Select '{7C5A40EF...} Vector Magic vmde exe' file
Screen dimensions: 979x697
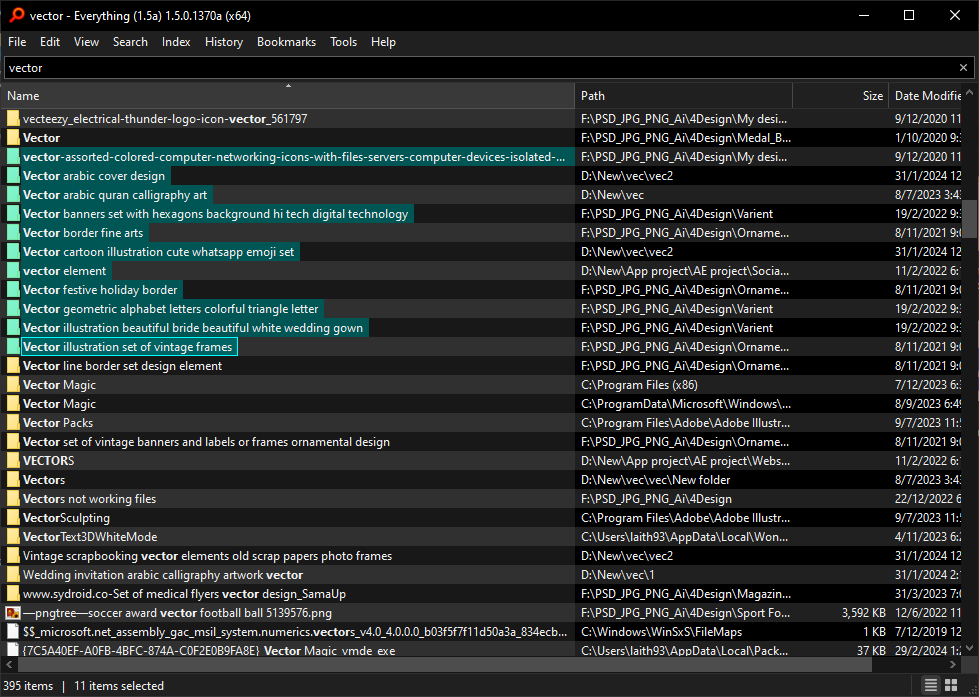[209, 651]
